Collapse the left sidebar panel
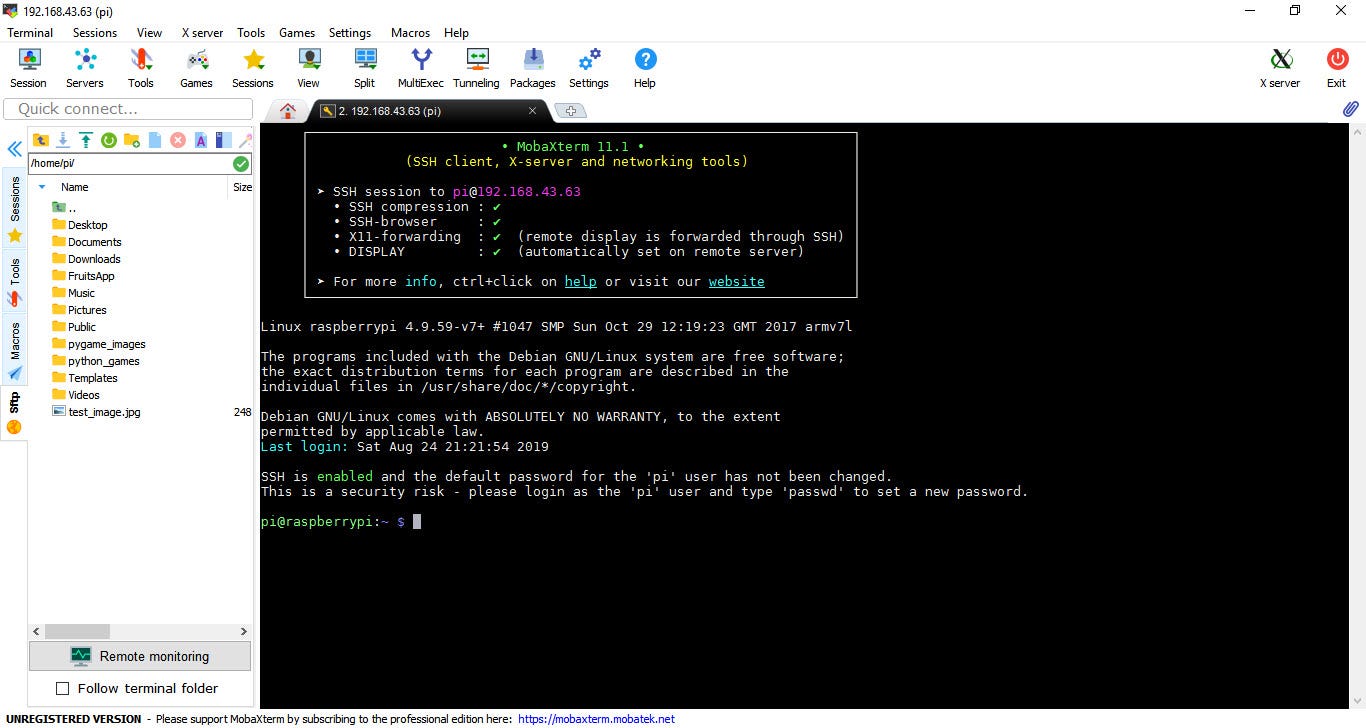 tap(14, 148)
